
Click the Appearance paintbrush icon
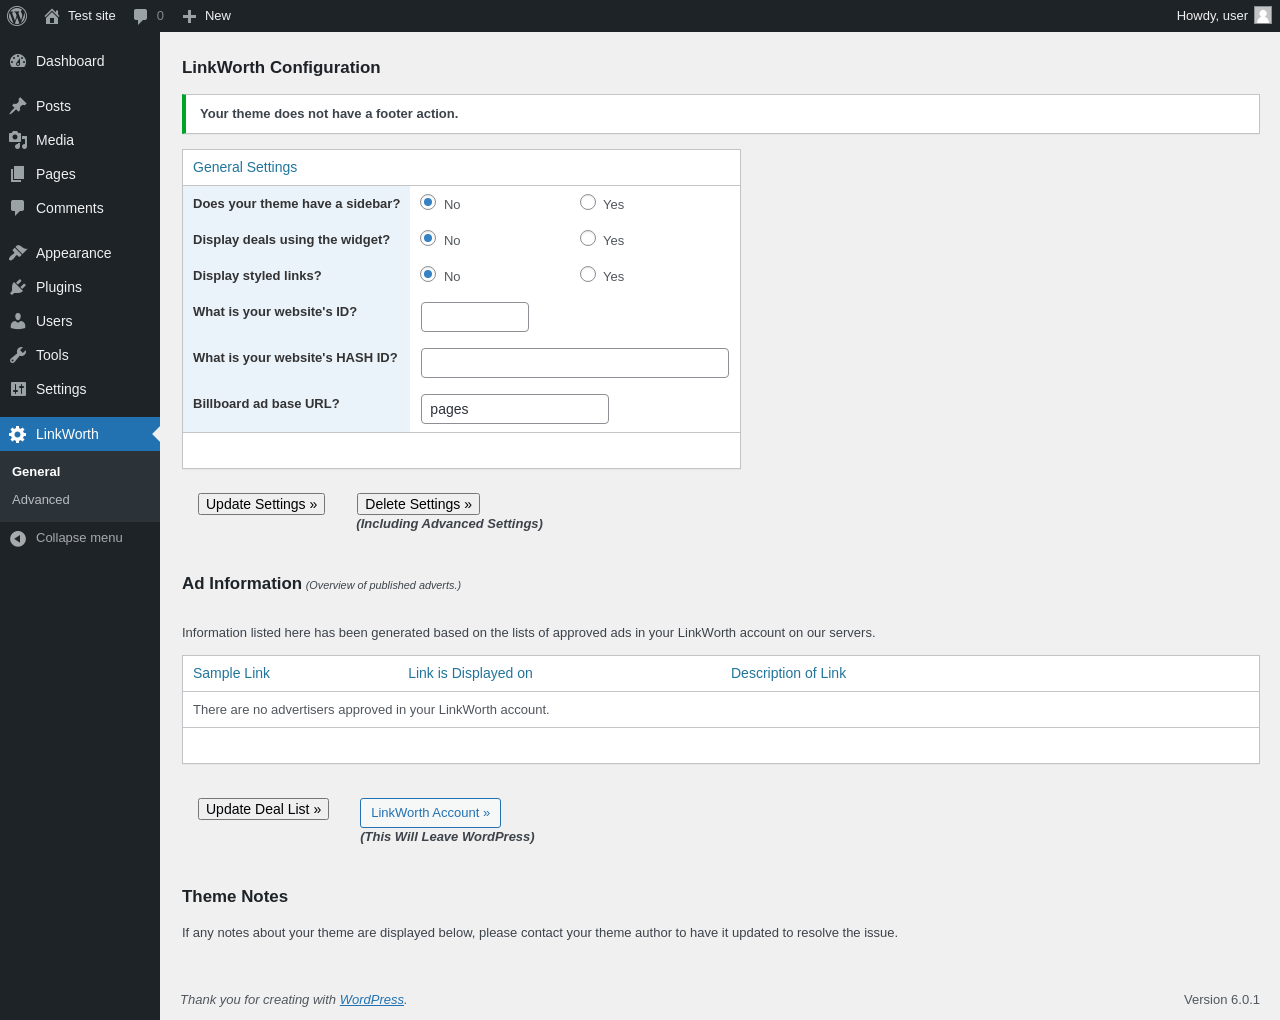coord(18,253)
